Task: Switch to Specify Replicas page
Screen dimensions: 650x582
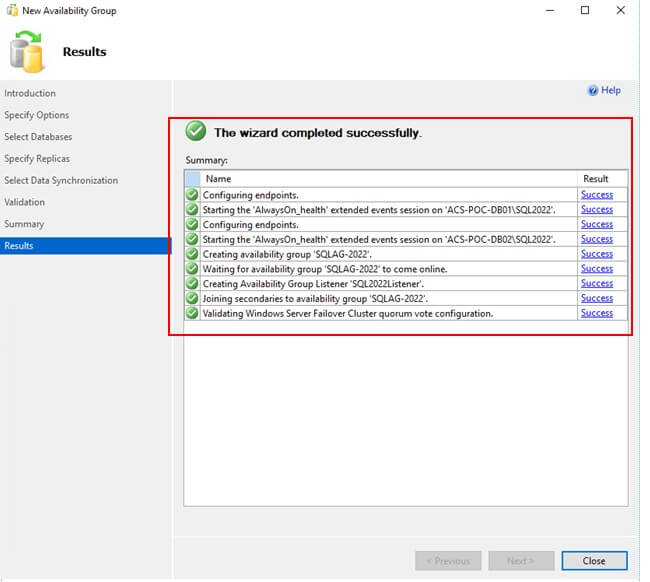Action: [x=37, y=159]
